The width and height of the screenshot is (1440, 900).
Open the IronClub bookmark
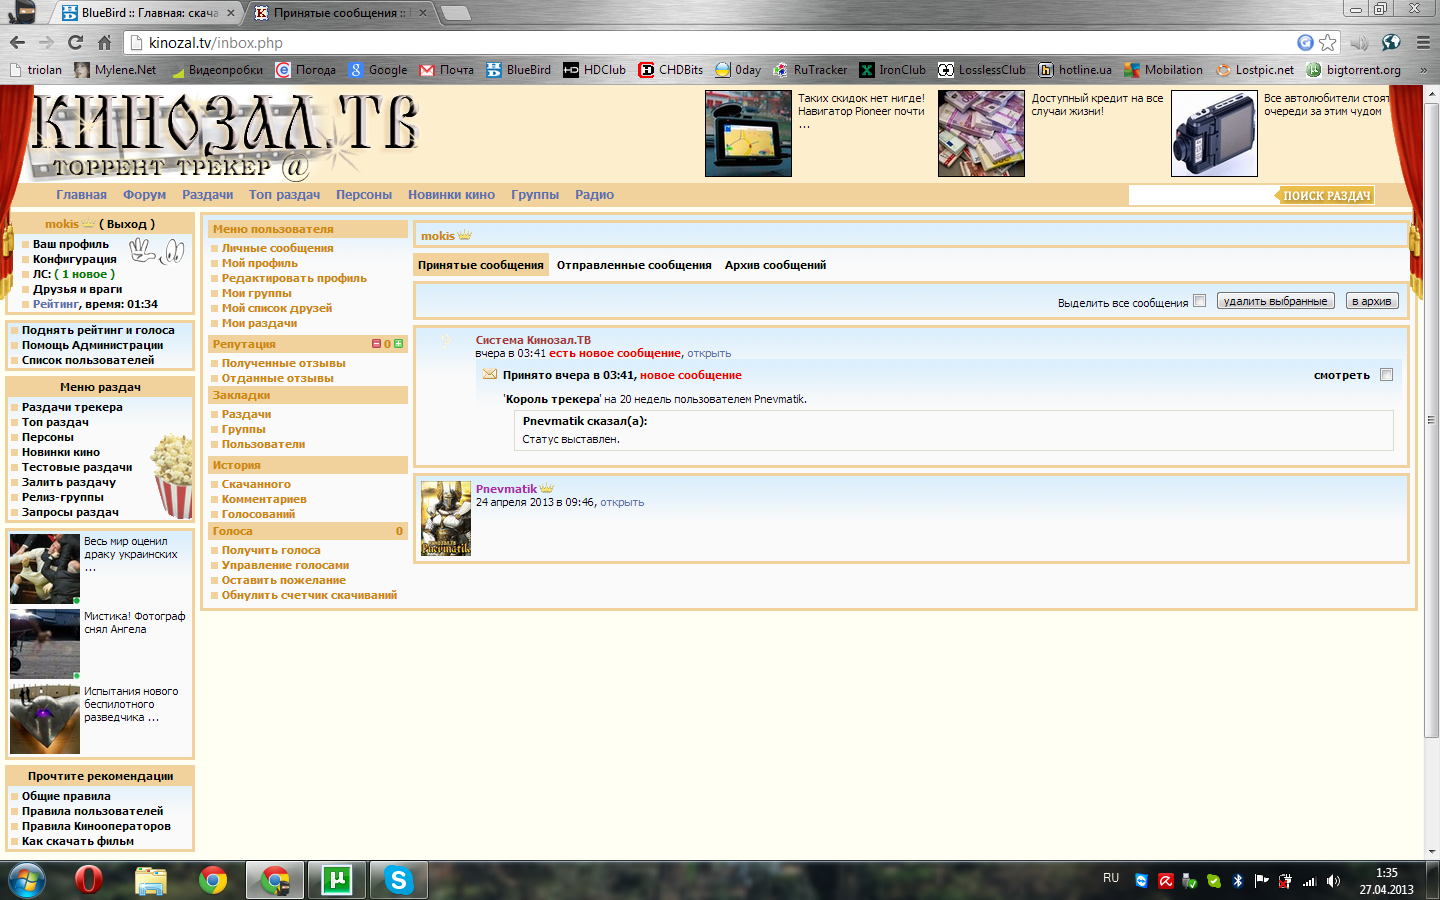[893, 70]
